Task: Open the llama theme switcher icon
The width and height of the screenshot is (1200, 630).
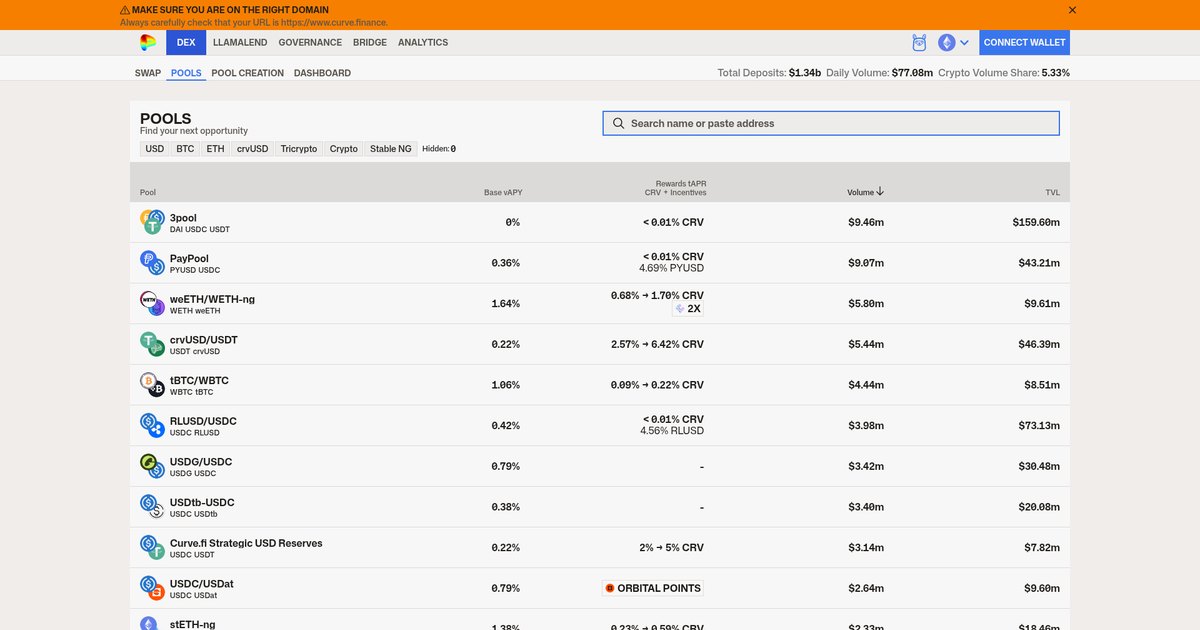Action: point(919,43)
